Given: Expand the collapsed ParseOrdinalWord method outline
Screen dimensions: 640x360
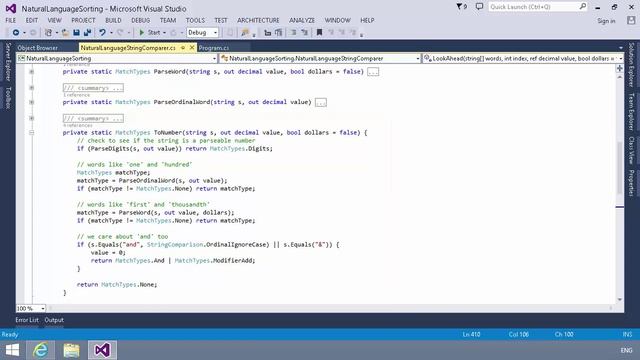Looking at the screenshot, I should click(x=31, y=102).
